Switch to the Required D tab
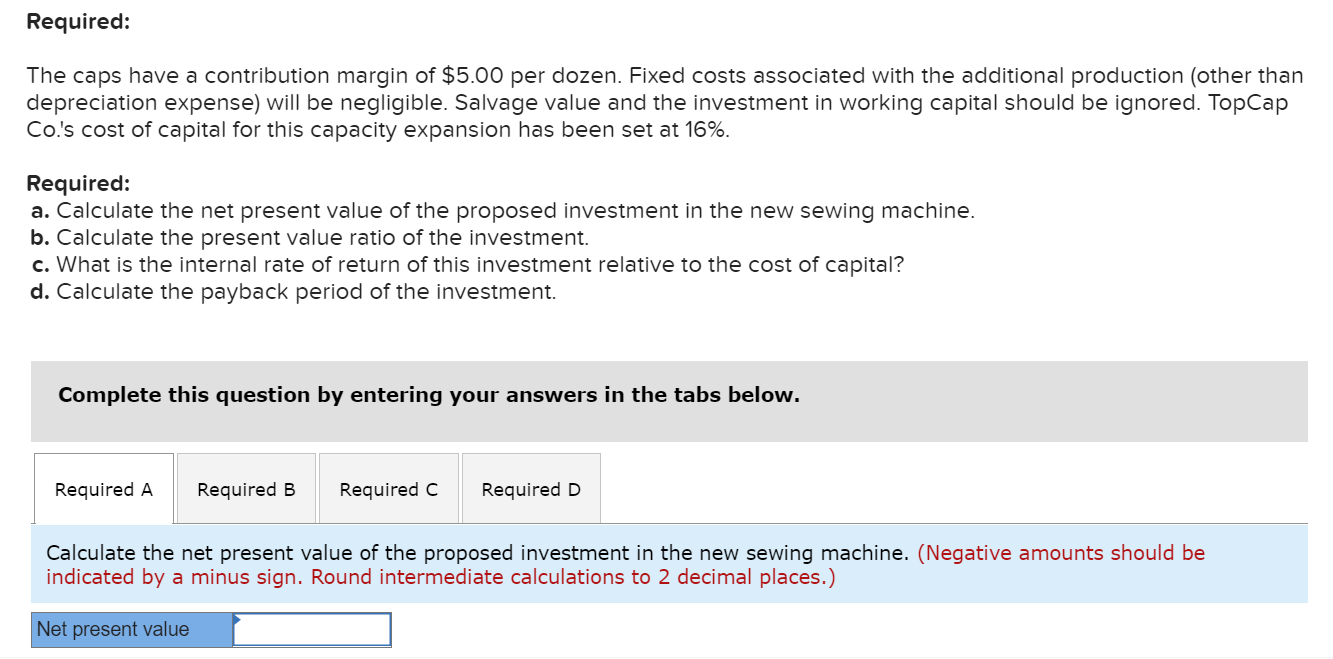This screenshot has width=1333, height=659. coord(531,489)
